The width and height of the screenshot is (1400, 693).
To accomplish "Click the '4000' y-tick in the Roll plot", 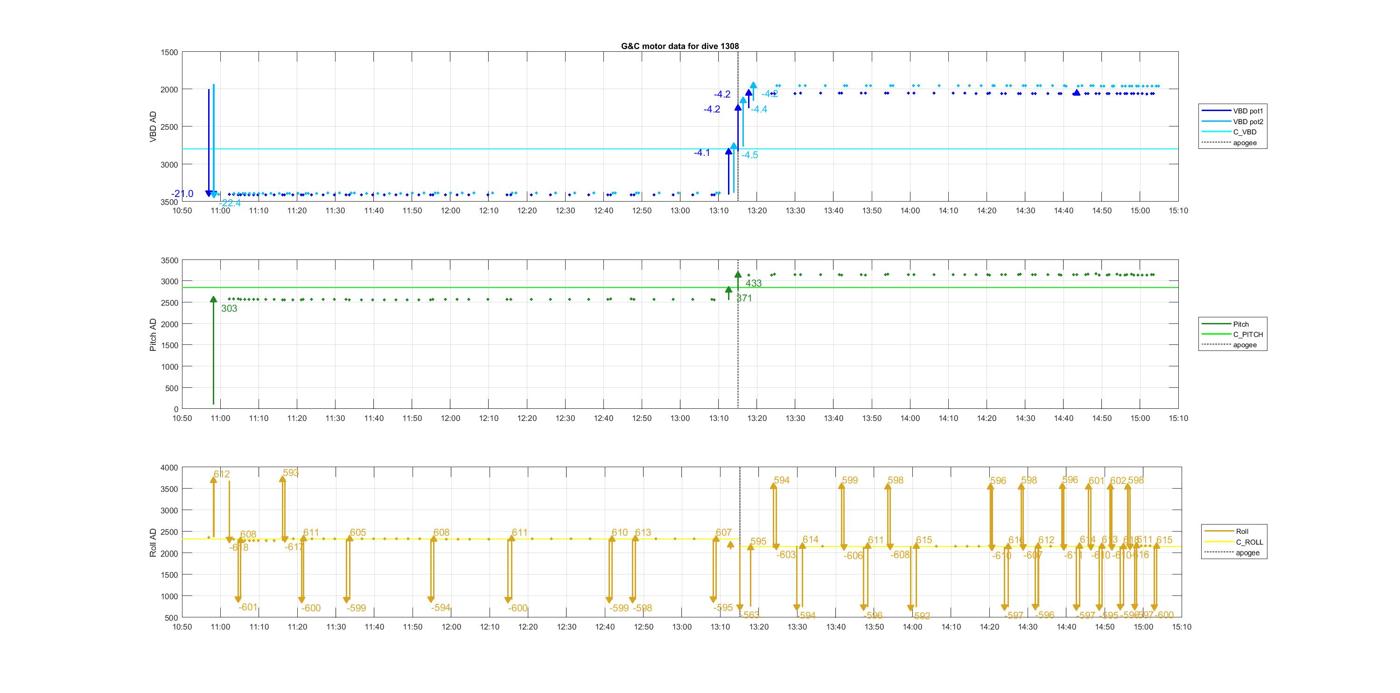I will (x=170, y=468).
